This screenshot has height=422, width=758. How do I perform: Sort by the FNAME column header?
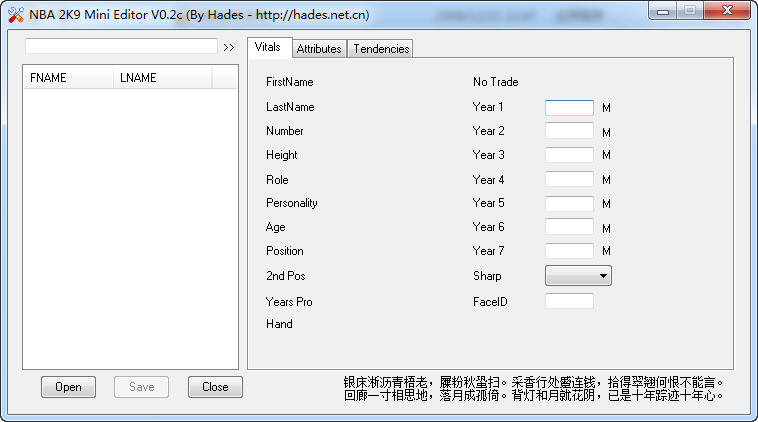[68, 78]
